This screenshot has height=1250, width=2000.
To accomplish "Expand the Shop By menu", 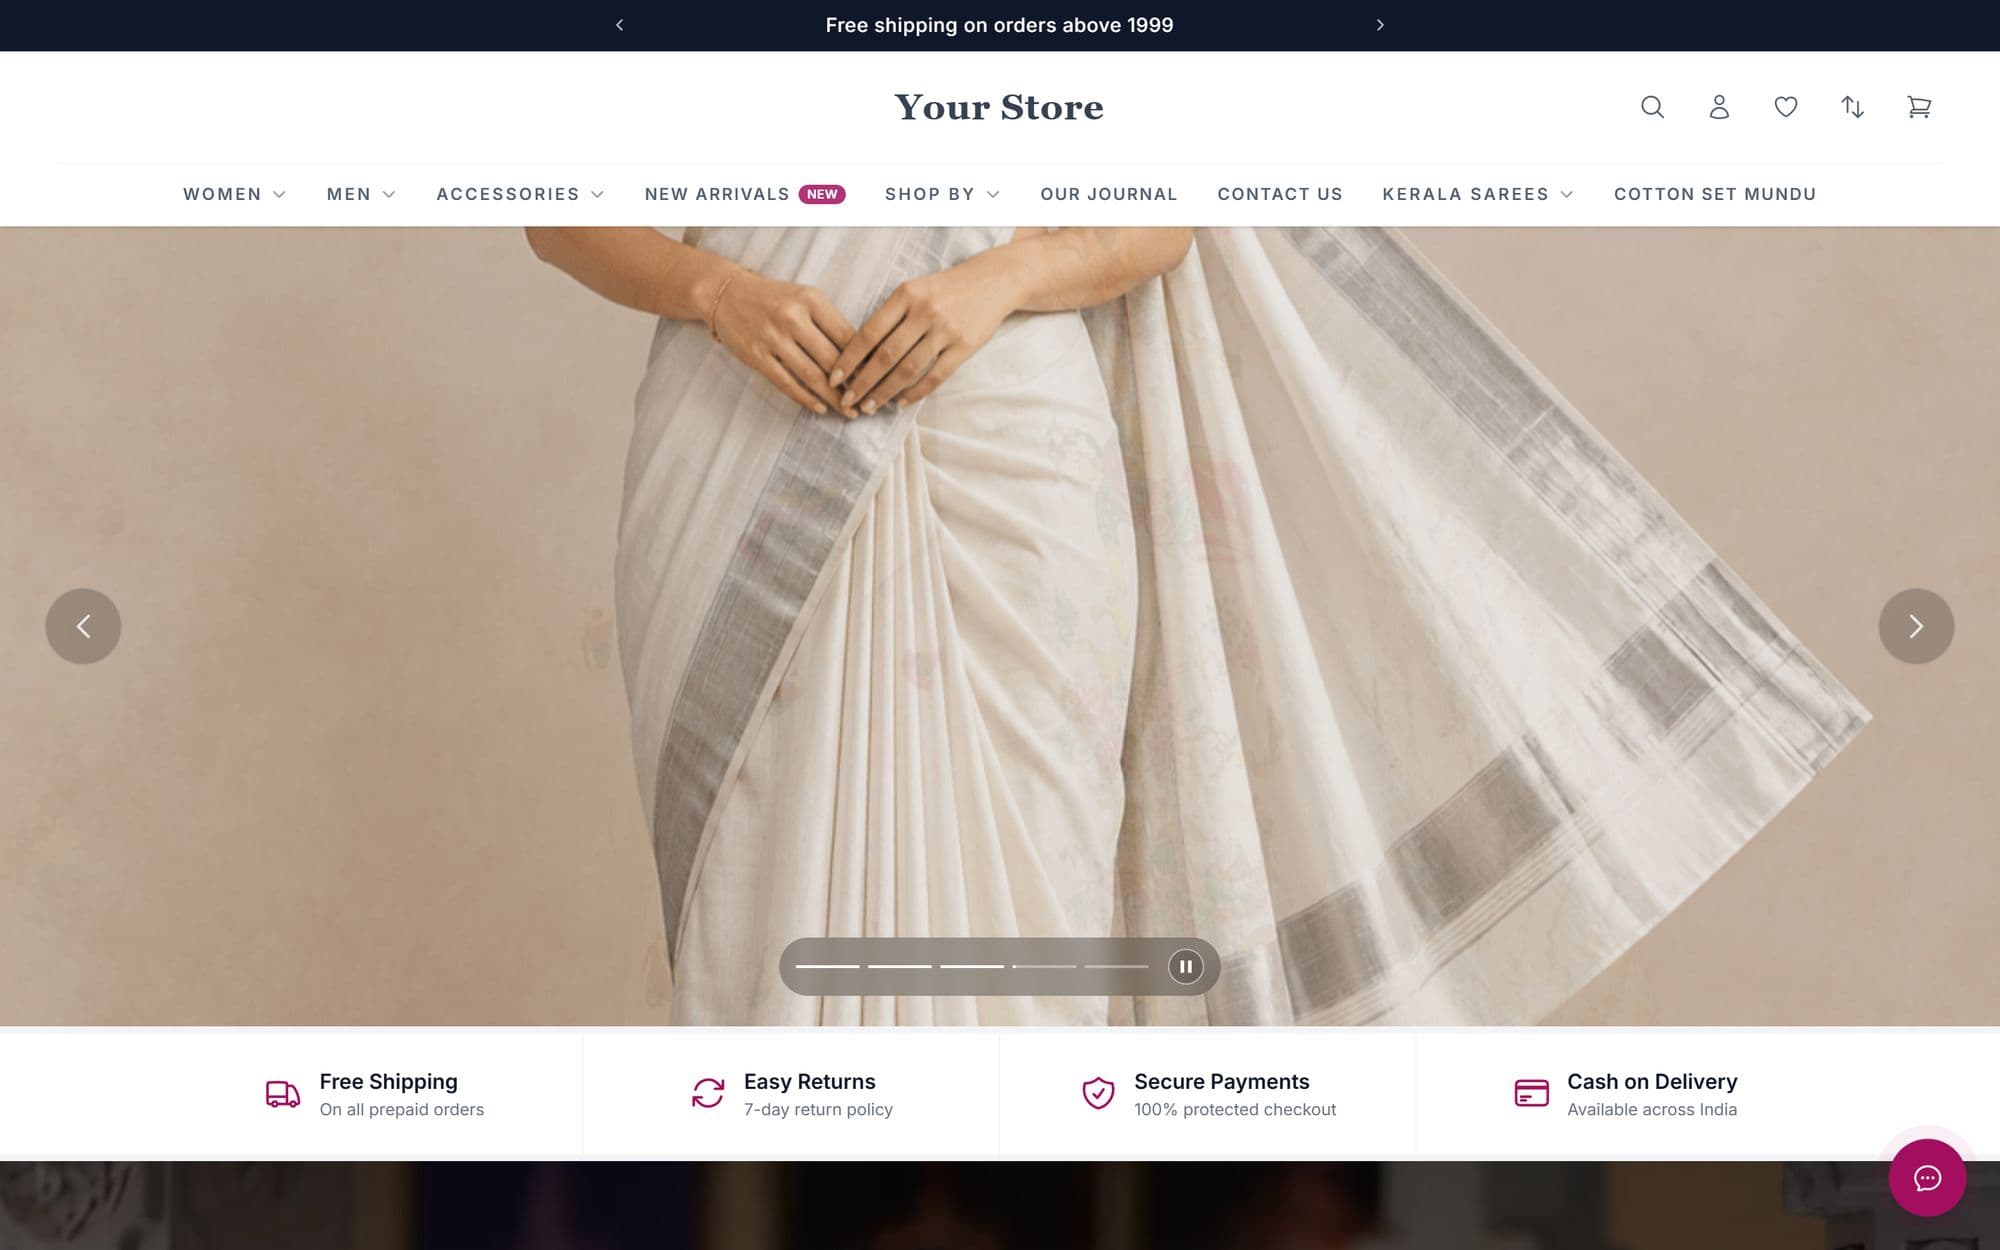I will [942, 194].
